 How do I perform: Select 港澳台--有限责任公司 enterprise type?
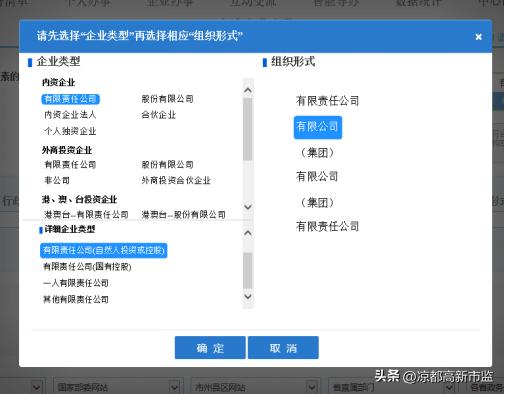(x=86, y=214)
